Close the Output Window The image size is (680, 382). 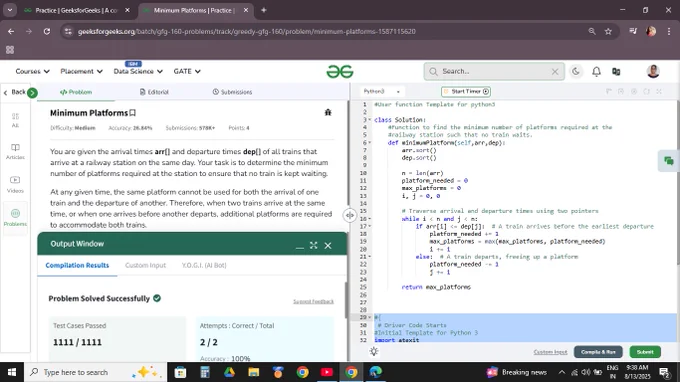tap(328, 246)
